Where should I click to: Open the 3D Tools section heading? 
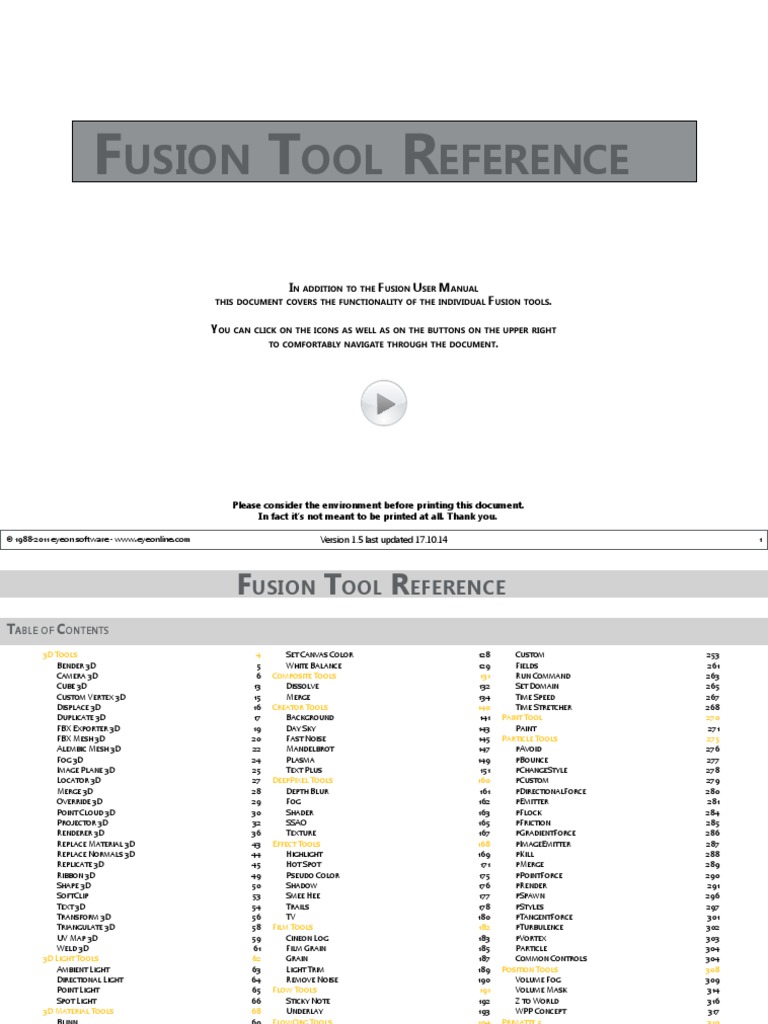click(59, 654)
